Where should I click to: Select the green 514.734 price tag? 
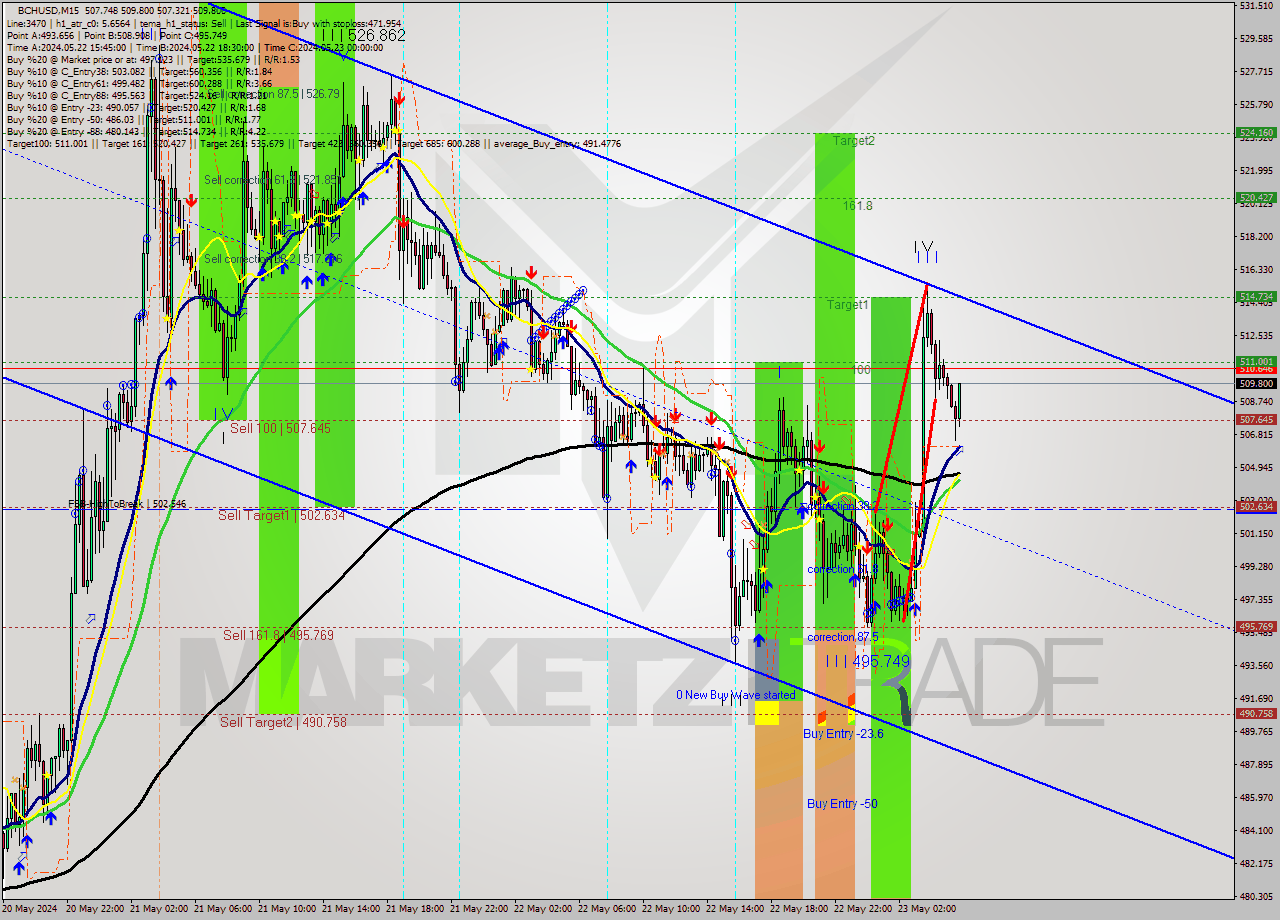point(1256,297)
